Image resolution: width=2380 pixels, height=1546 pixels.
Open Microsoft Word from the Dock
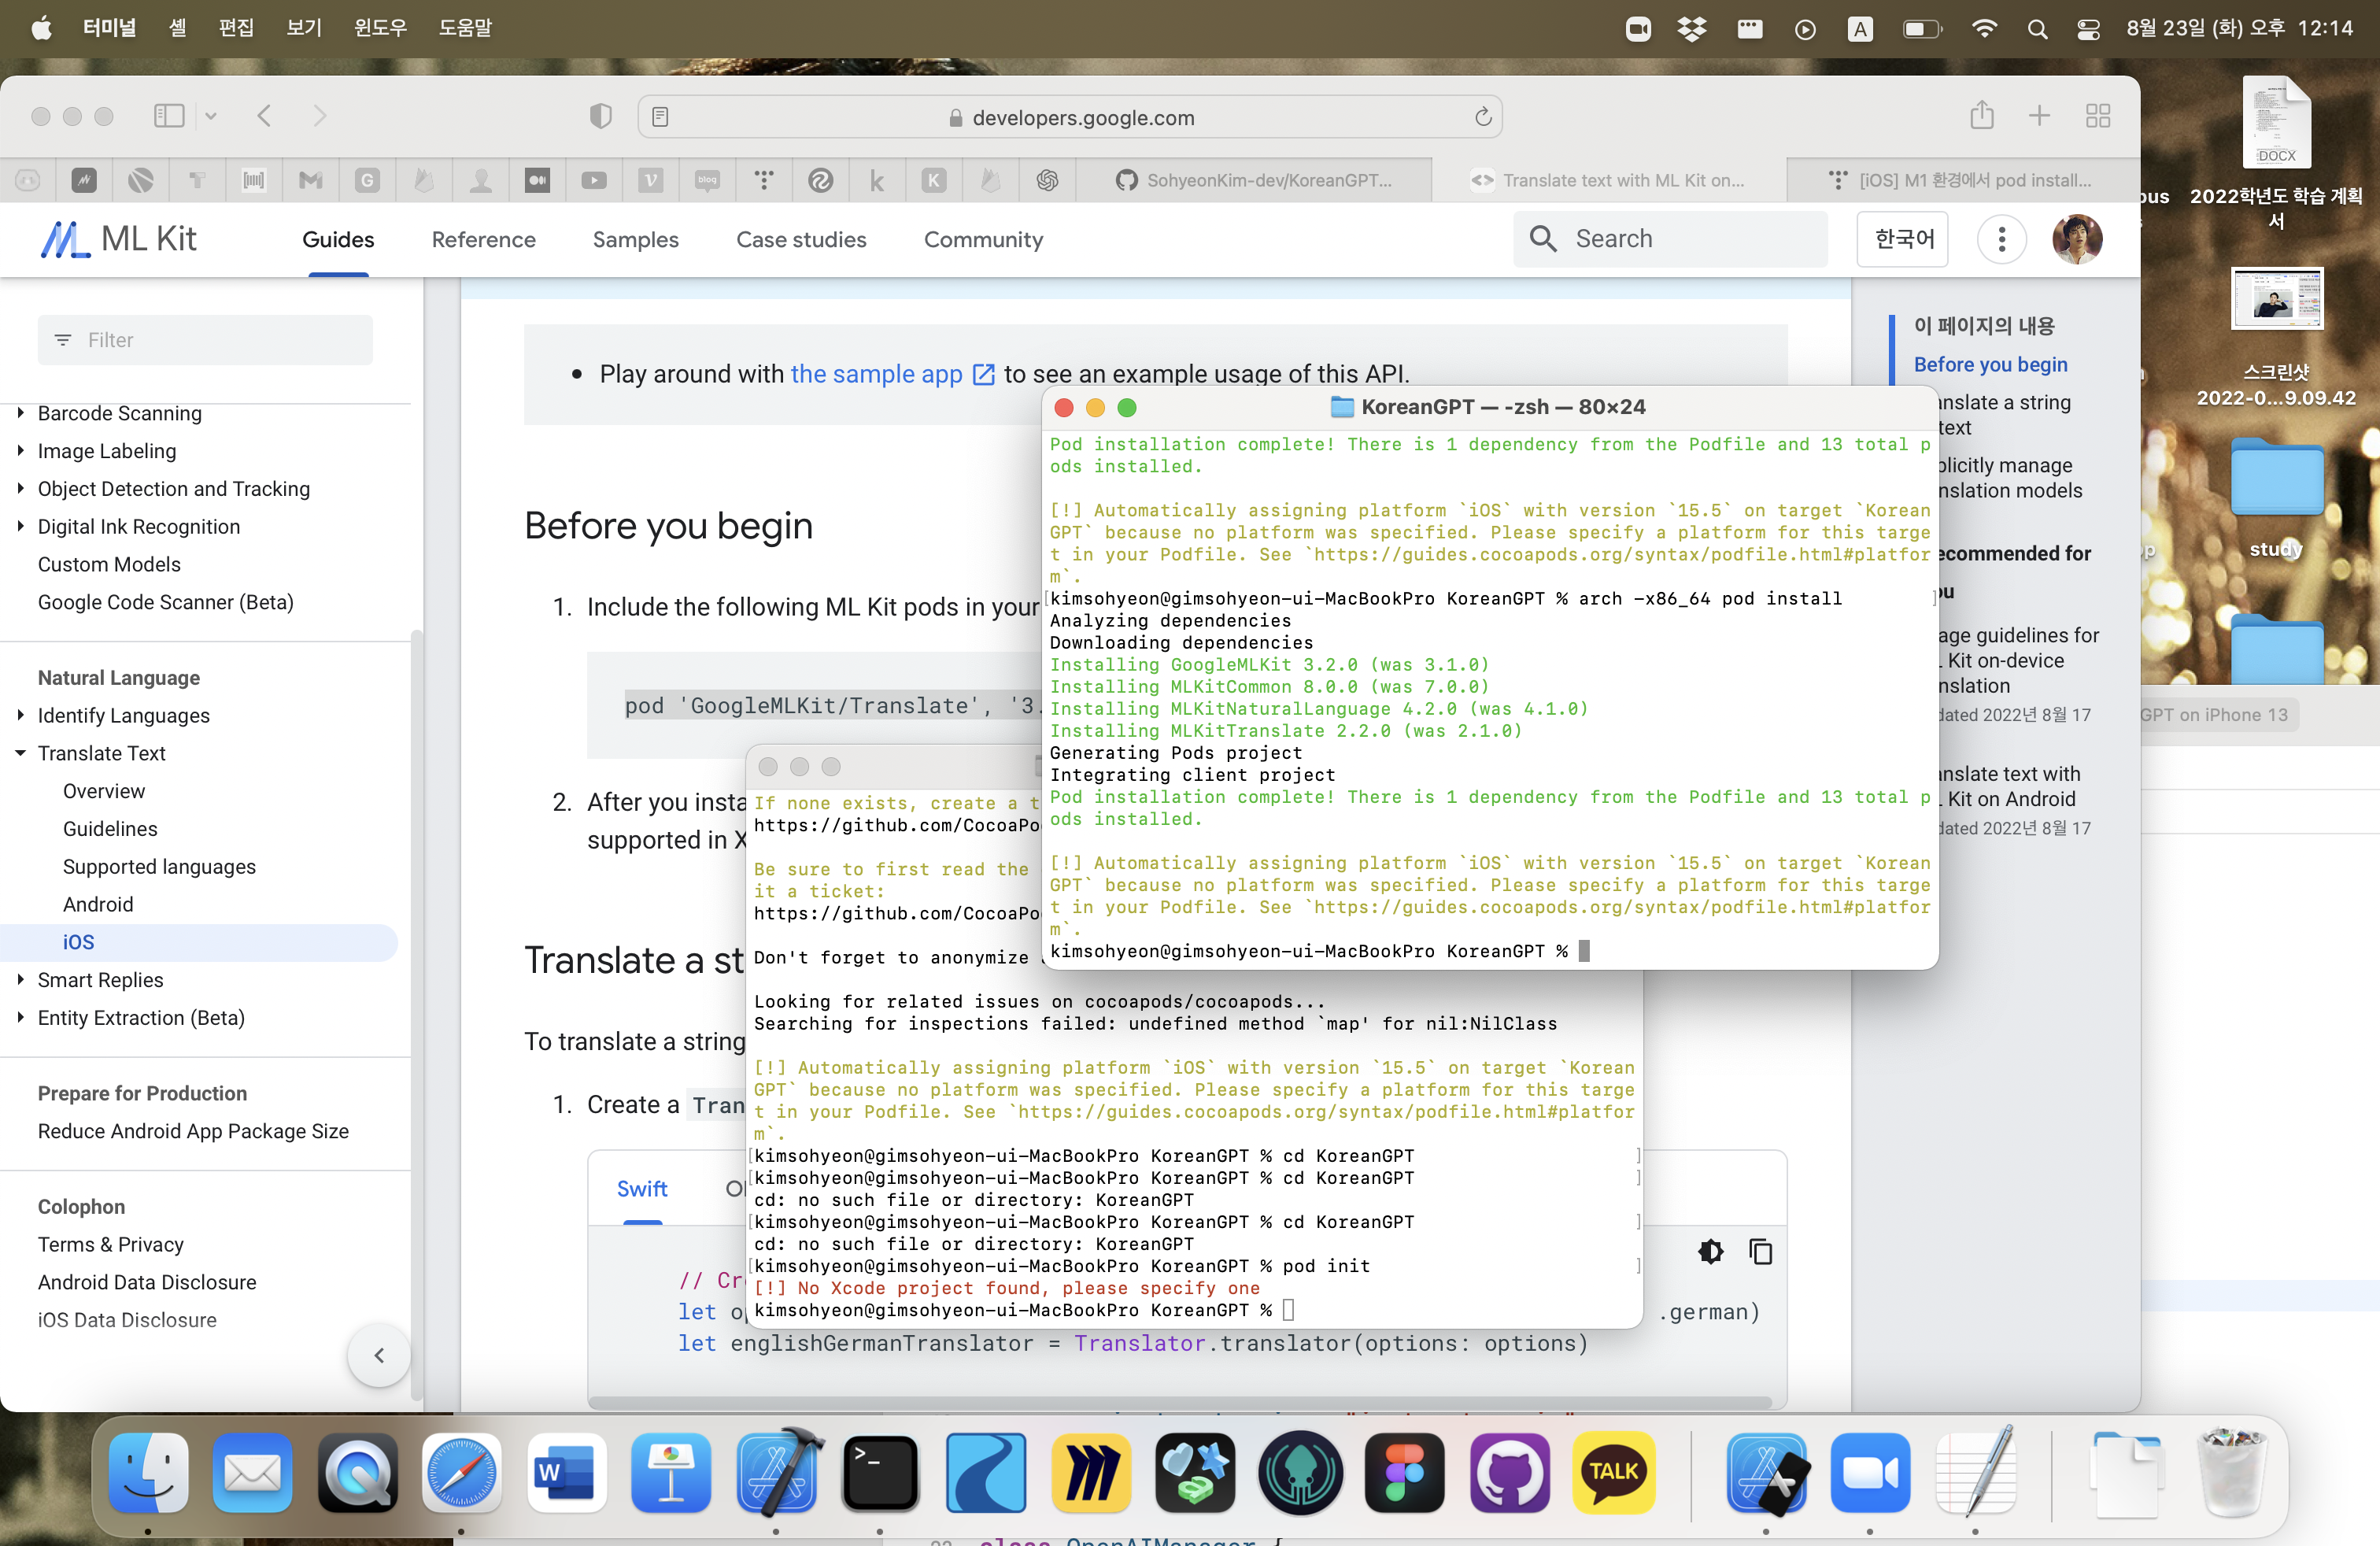pyautogui.click(x=567, y=1473)
